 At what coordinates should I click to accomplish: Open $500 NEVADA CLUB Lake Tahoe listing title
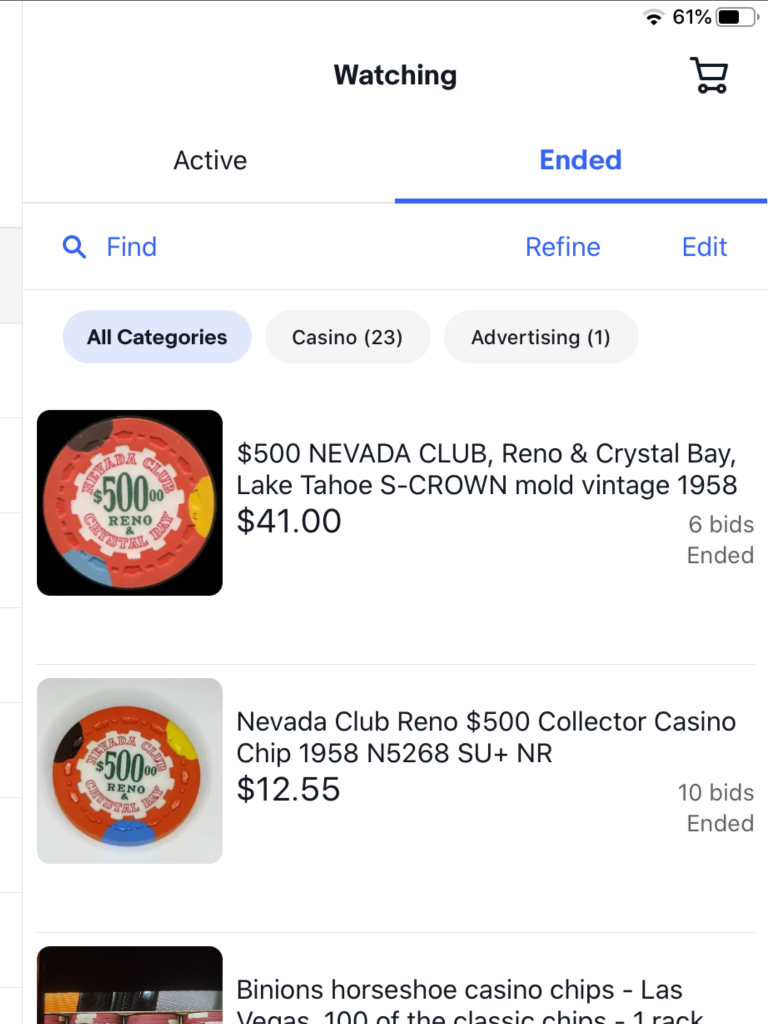click(x=486, y=469)
